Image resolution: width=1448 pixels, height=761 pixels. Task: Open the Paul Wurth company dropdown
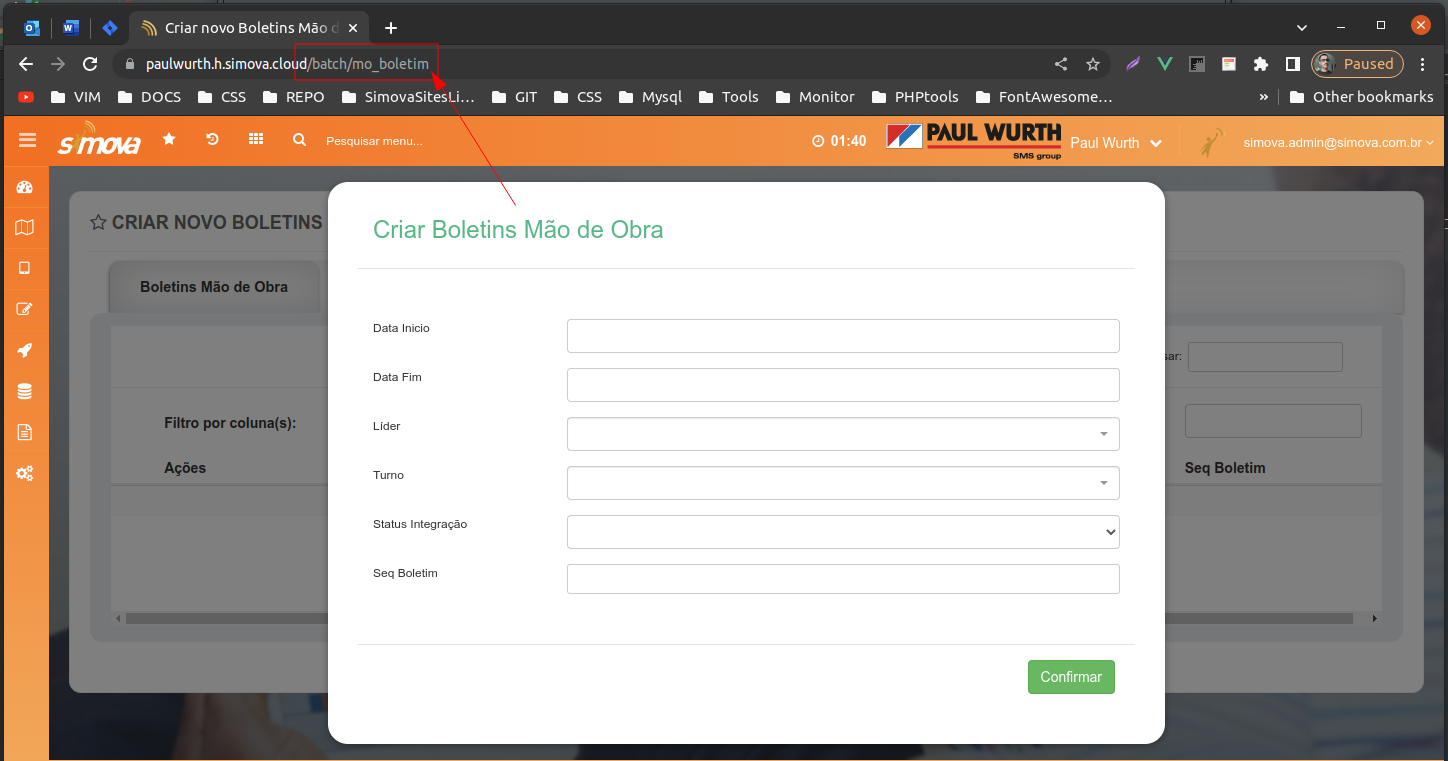click(x=1115, y=143)
